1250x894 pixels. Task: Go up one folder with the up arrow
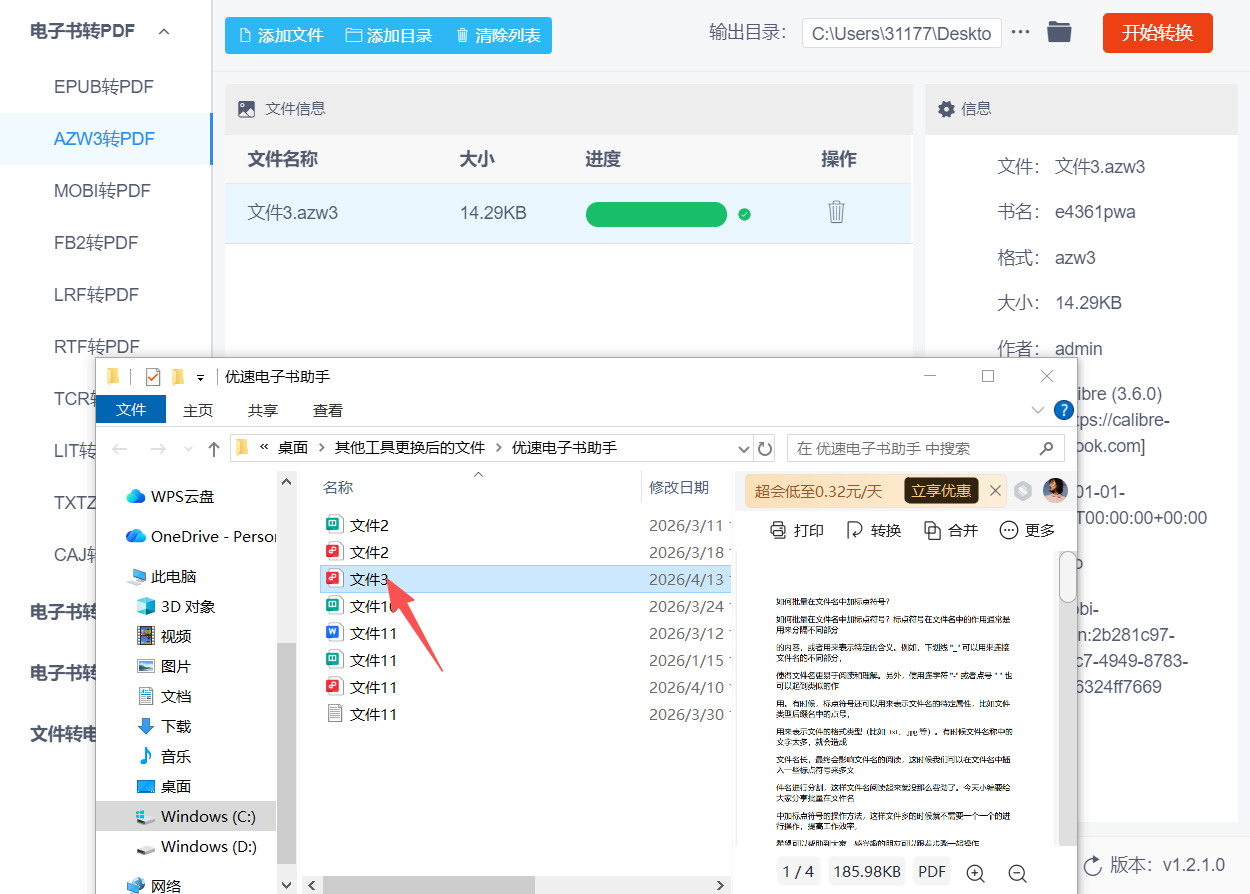click(x=213, y=449)
